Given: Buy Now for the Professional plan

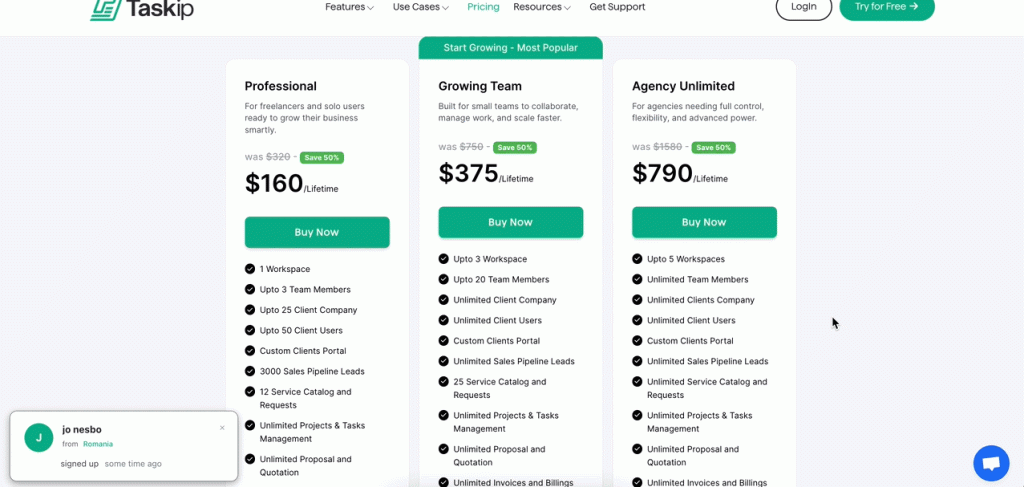Looking at the screenshot, I should 317,232.
